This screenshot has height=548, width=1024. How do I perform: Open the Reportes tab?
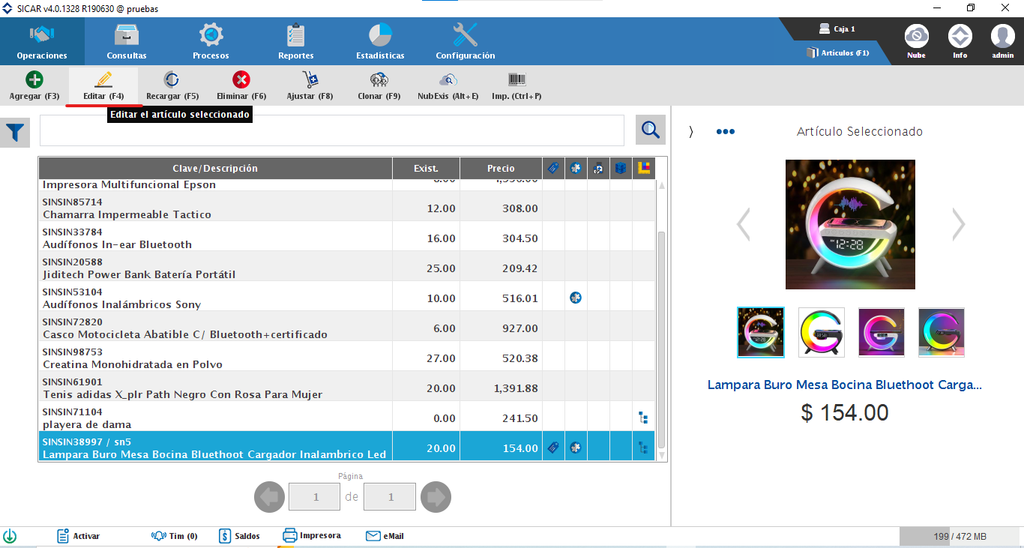pyautogui.click(x=296, y=41)
